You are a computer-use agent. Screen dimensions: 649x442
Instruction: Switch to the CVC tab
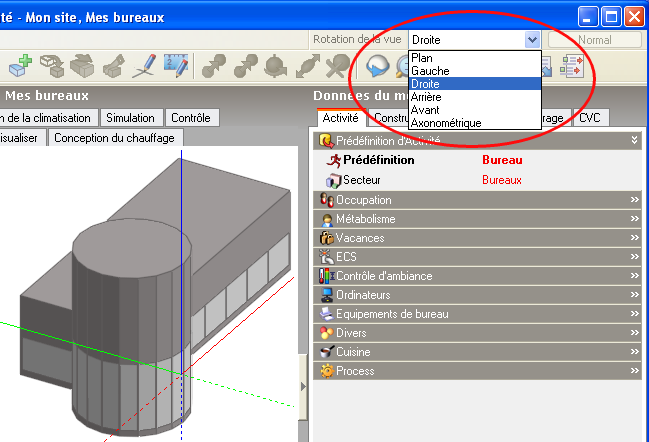(590, 118)
